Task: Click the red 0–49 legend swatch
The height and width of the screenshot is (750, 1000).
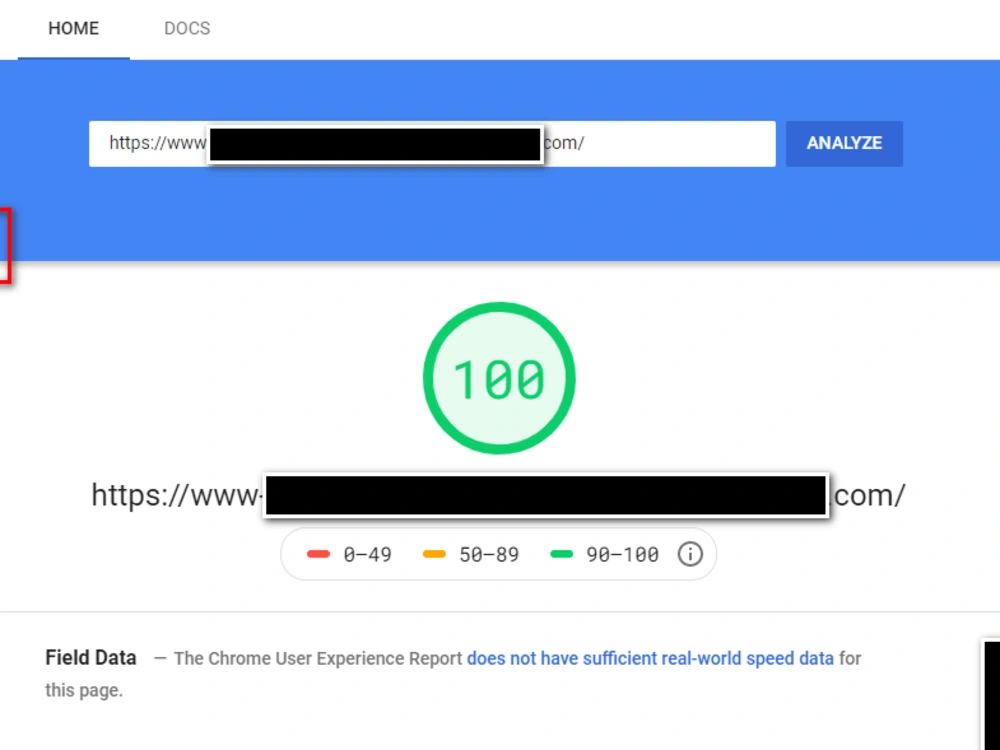Action: (318, 554)
